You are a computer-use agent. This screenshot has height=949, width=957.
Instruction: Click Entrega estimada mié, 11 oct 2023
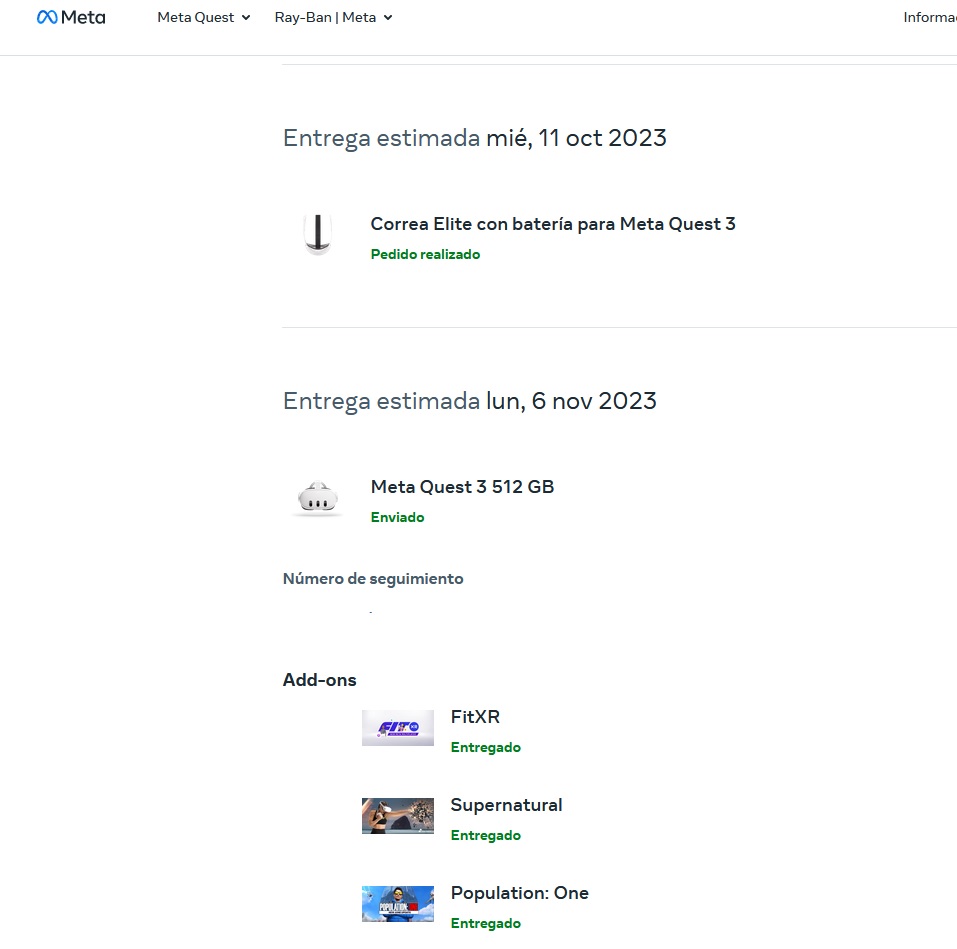click(475, 138)
